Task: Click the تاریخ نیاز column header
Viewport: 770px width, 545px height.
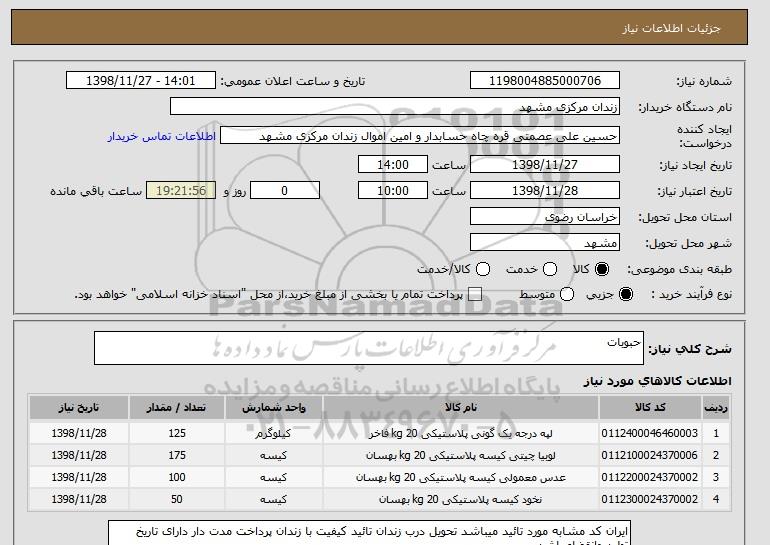Action: pos(79,408)
